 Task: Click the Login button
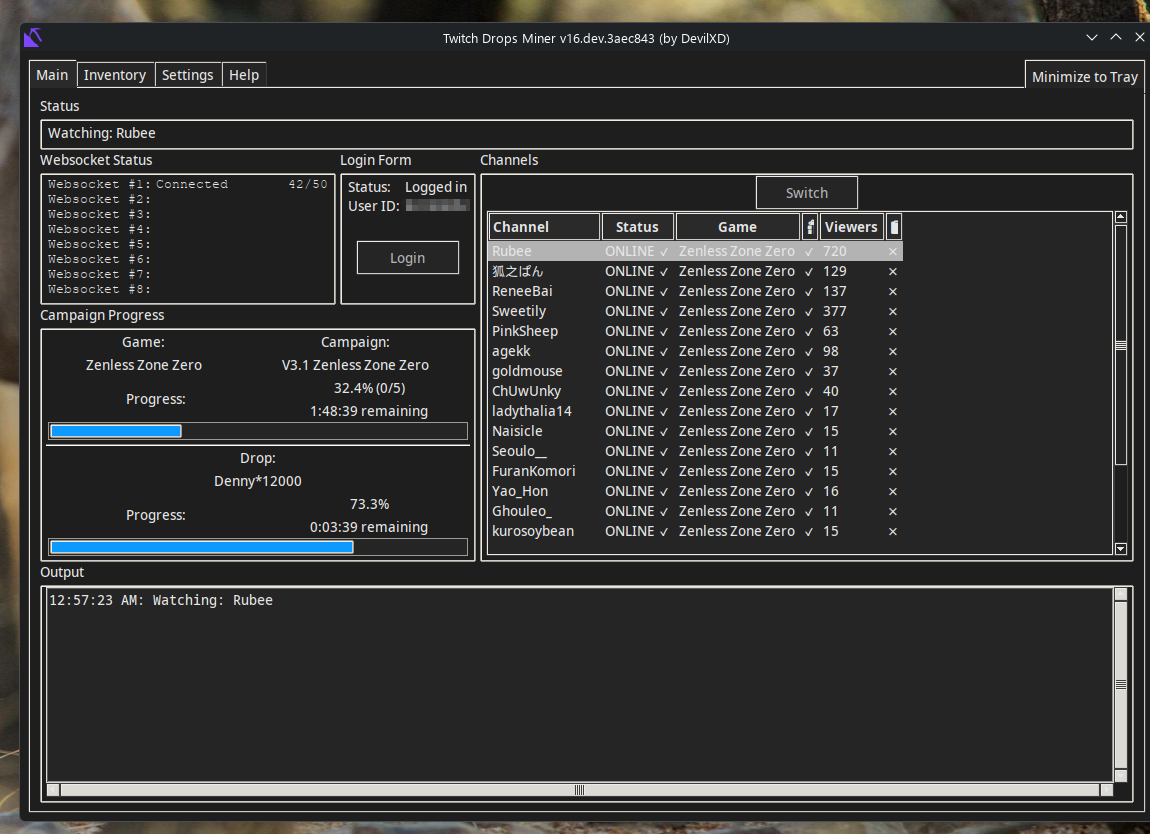(x=408, y=257)
